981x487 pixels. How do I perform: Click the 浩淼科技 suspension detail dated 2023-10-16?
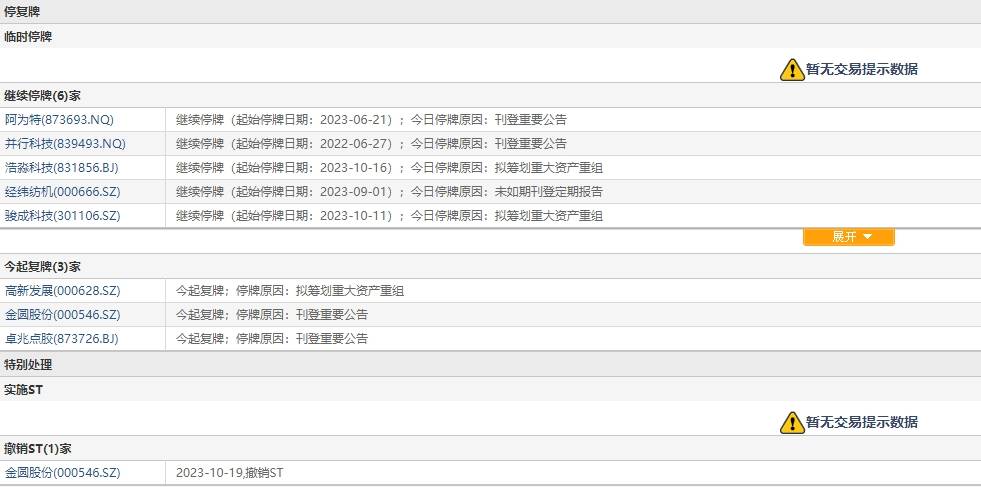(389, 168)
